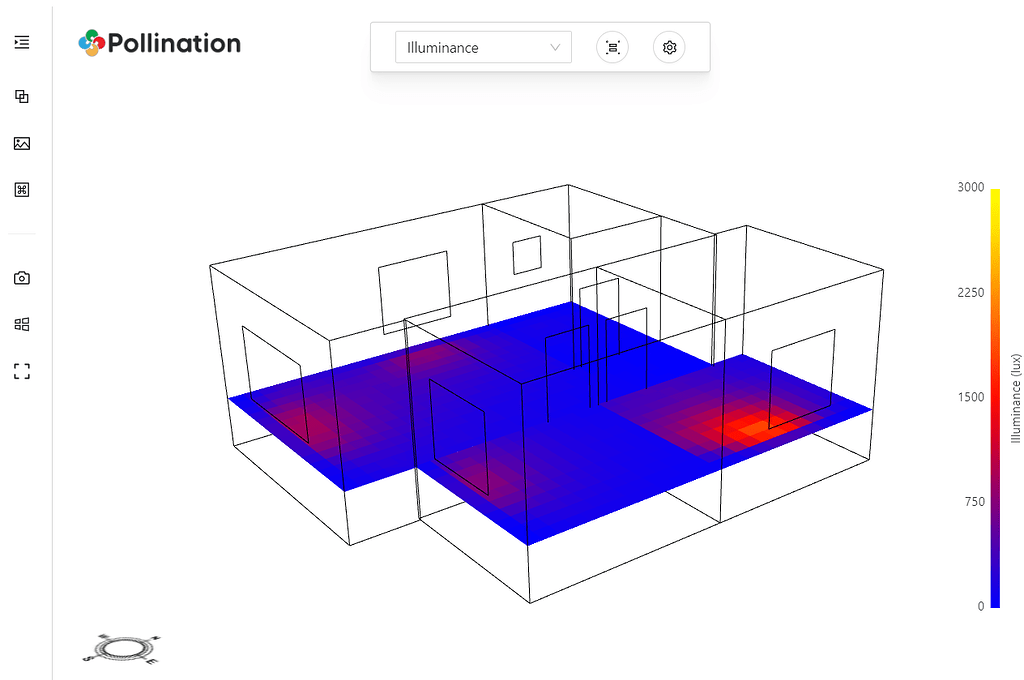The image size is (1024, 680).
Task: Take a screenshot with the camera icon
Action: tap(22, 278)
